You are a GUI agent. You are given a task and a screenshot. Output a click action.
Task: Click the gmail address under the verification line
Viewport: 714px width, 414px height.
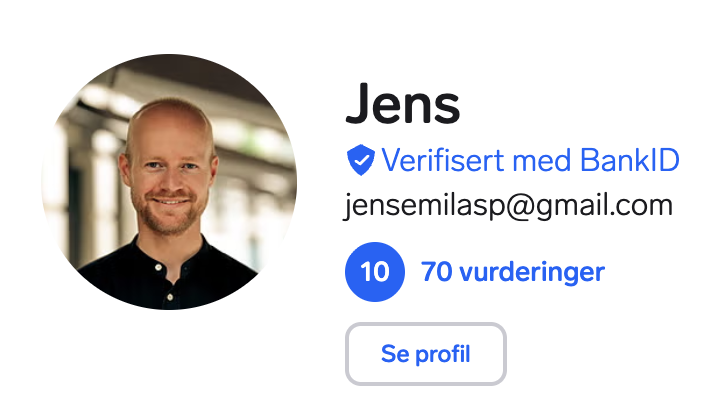[x=508, y=206]
